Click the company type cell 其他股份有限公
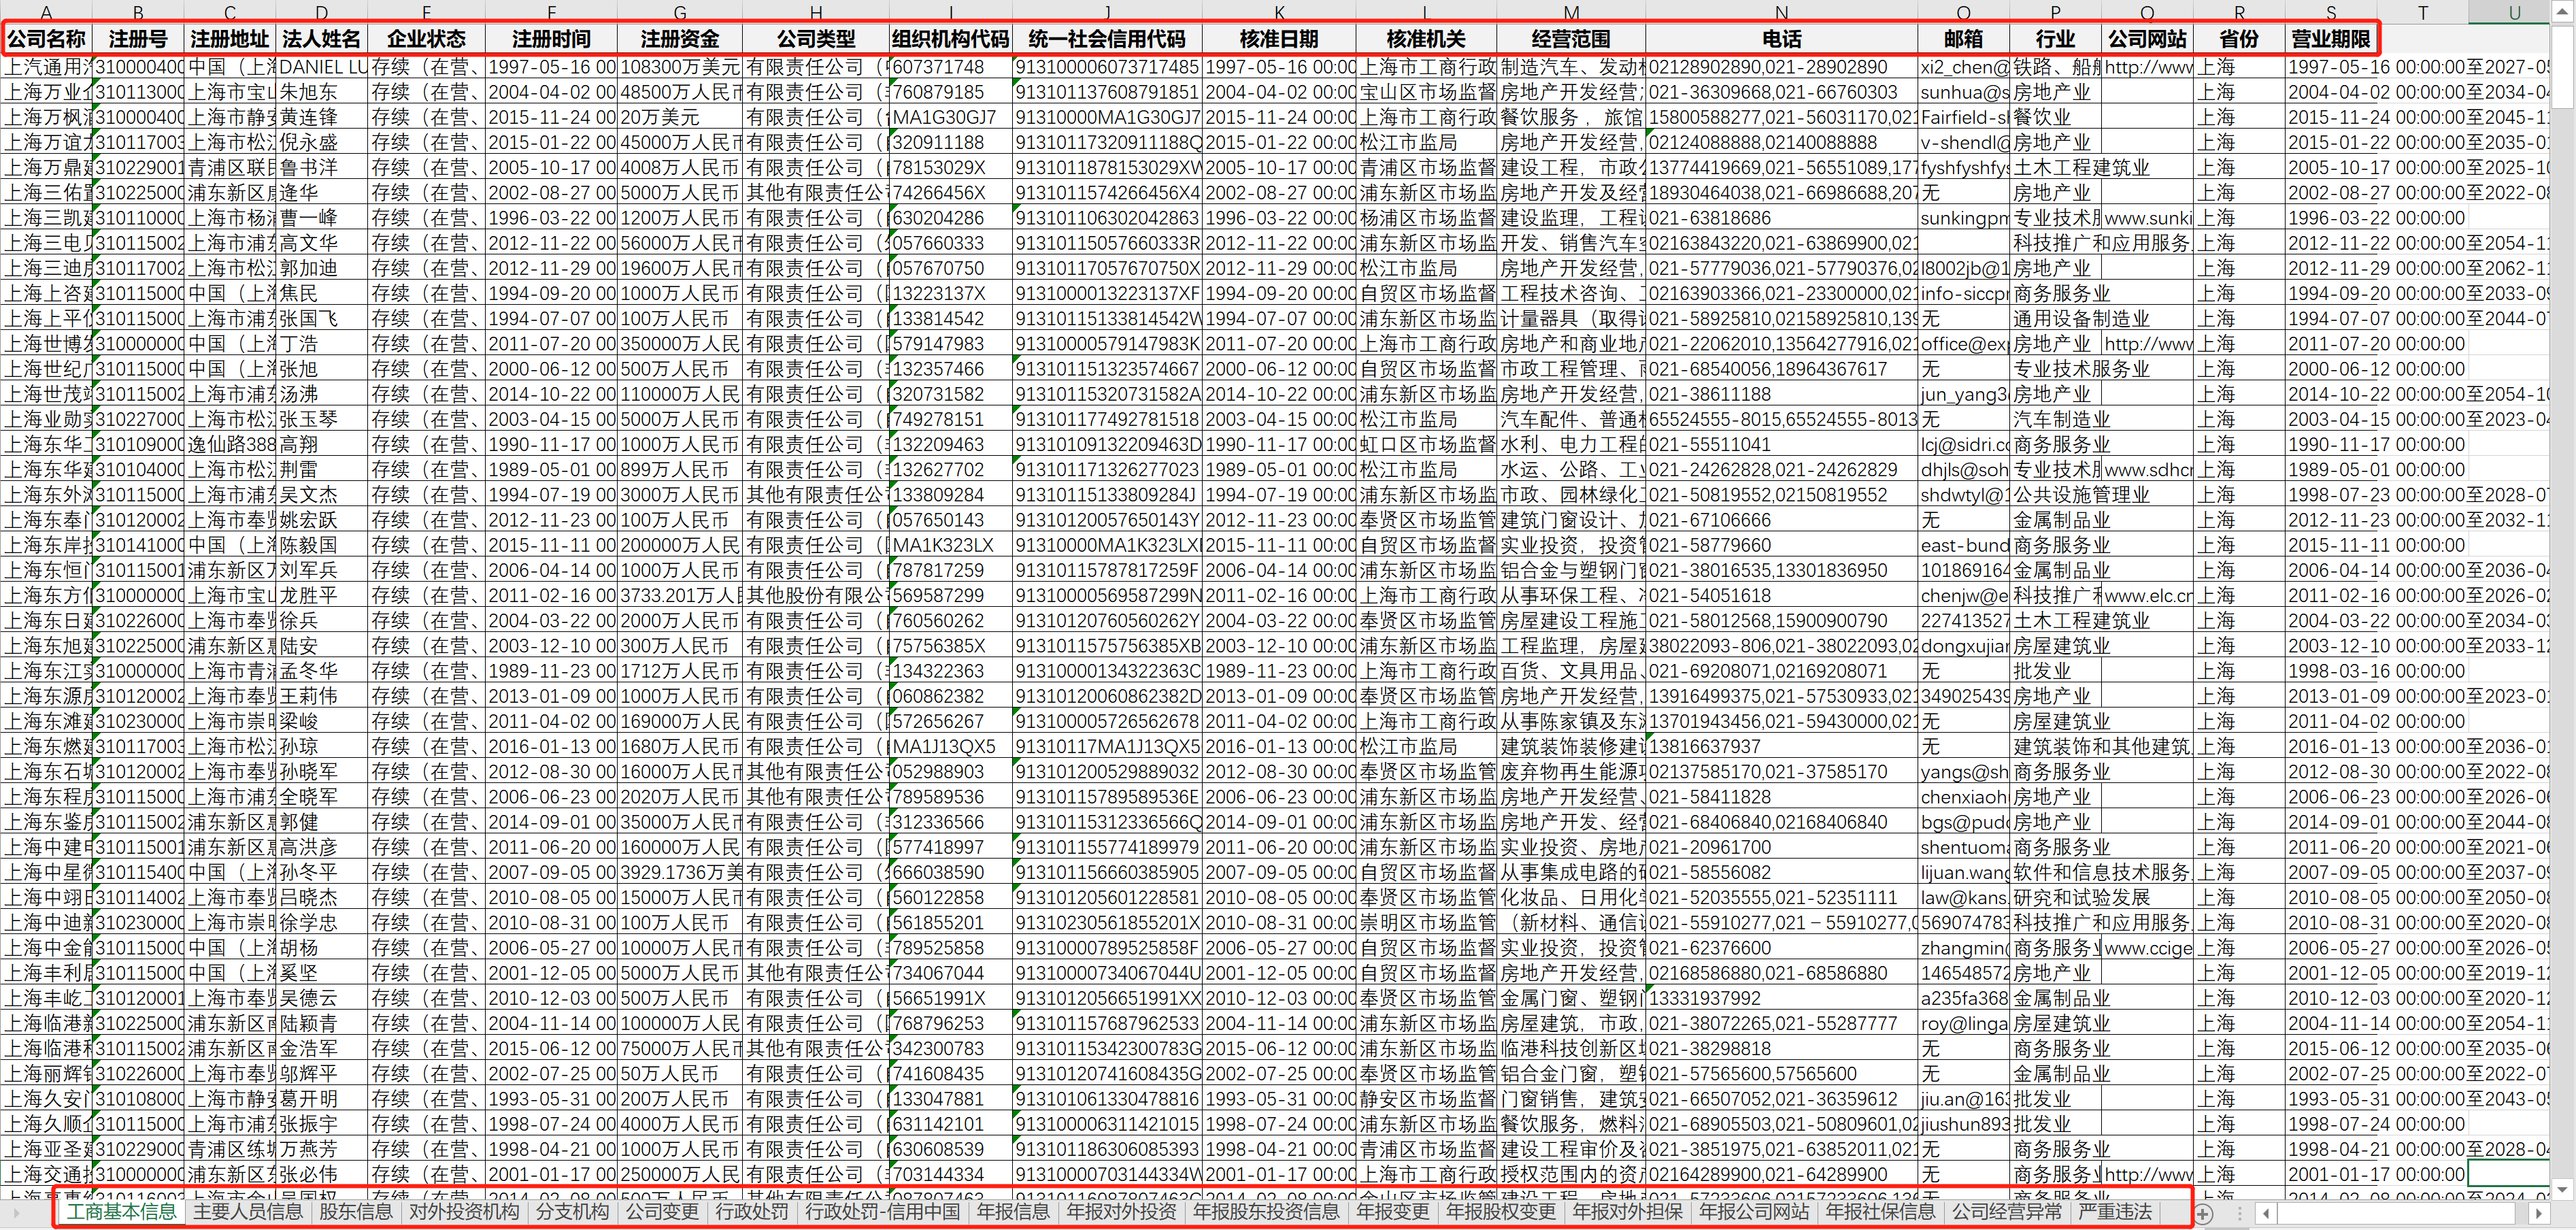 [815, 595]
